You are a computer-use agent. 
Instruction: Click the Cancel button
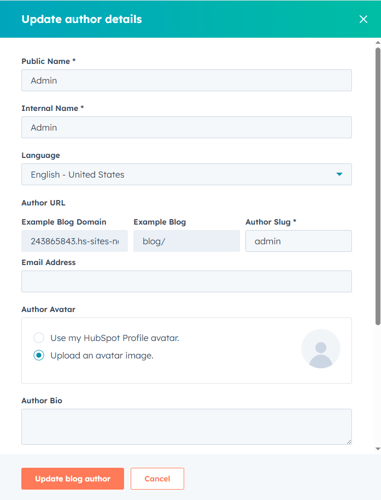click(x=157, y=479)
